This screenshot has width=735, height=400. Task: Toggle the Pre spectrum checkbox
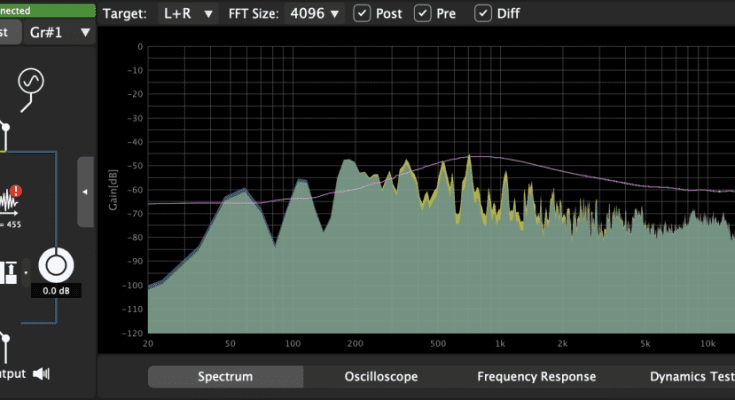click(x=423, y=14)
